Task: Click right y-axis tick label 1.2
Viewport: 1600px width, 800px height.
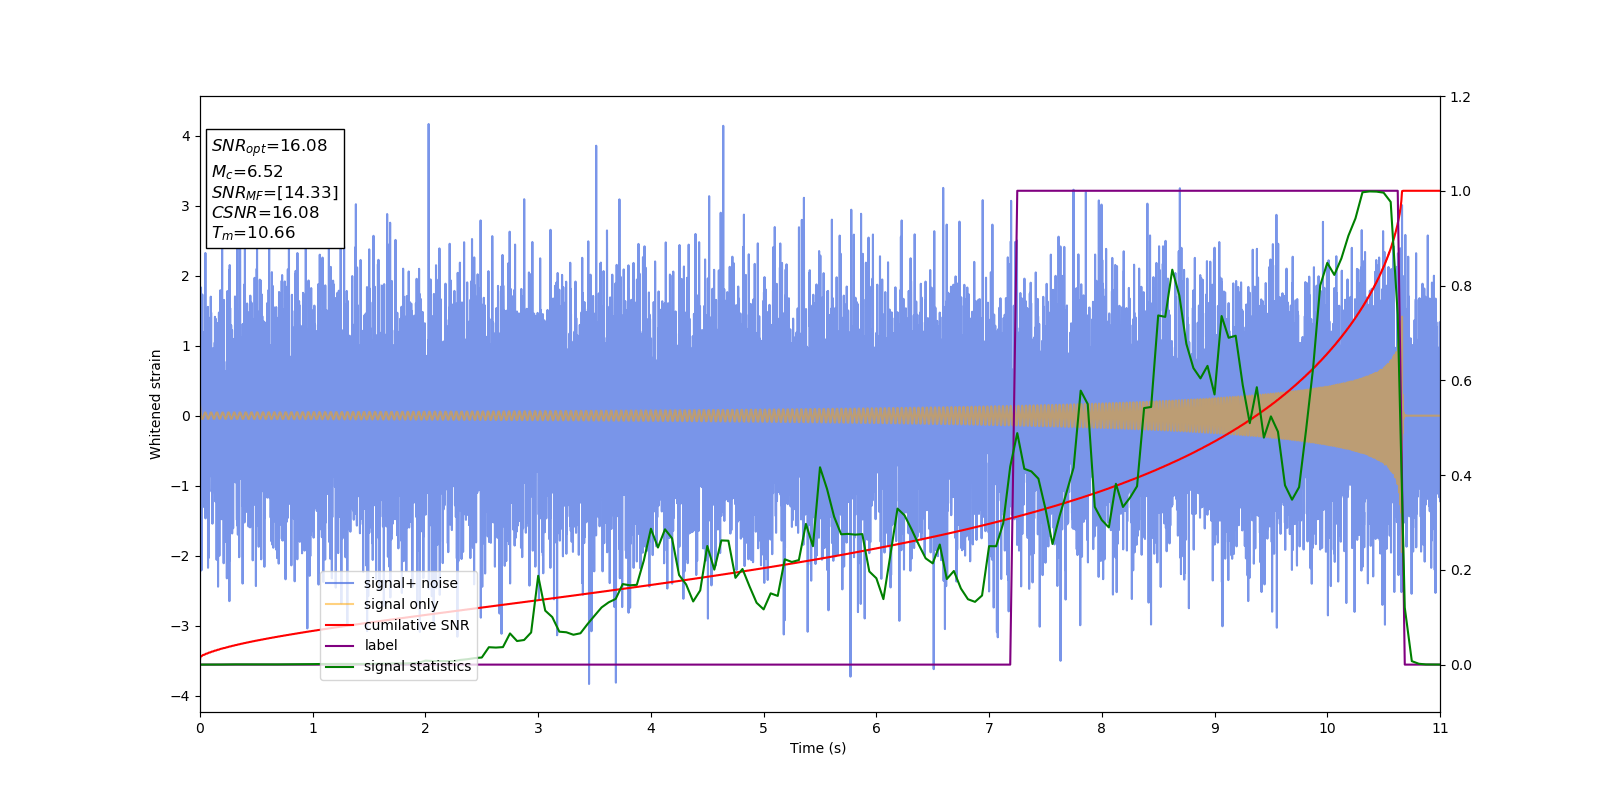Action: point(1460,97)
